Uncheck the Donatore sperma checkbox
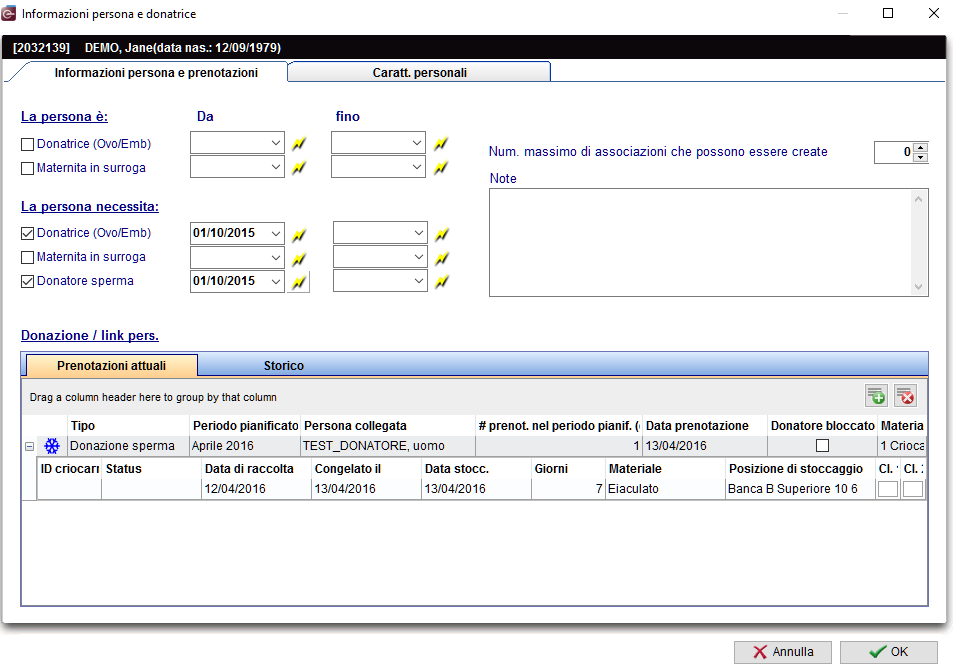Screen dimensions: 953x668 click(x=27, y=281)
